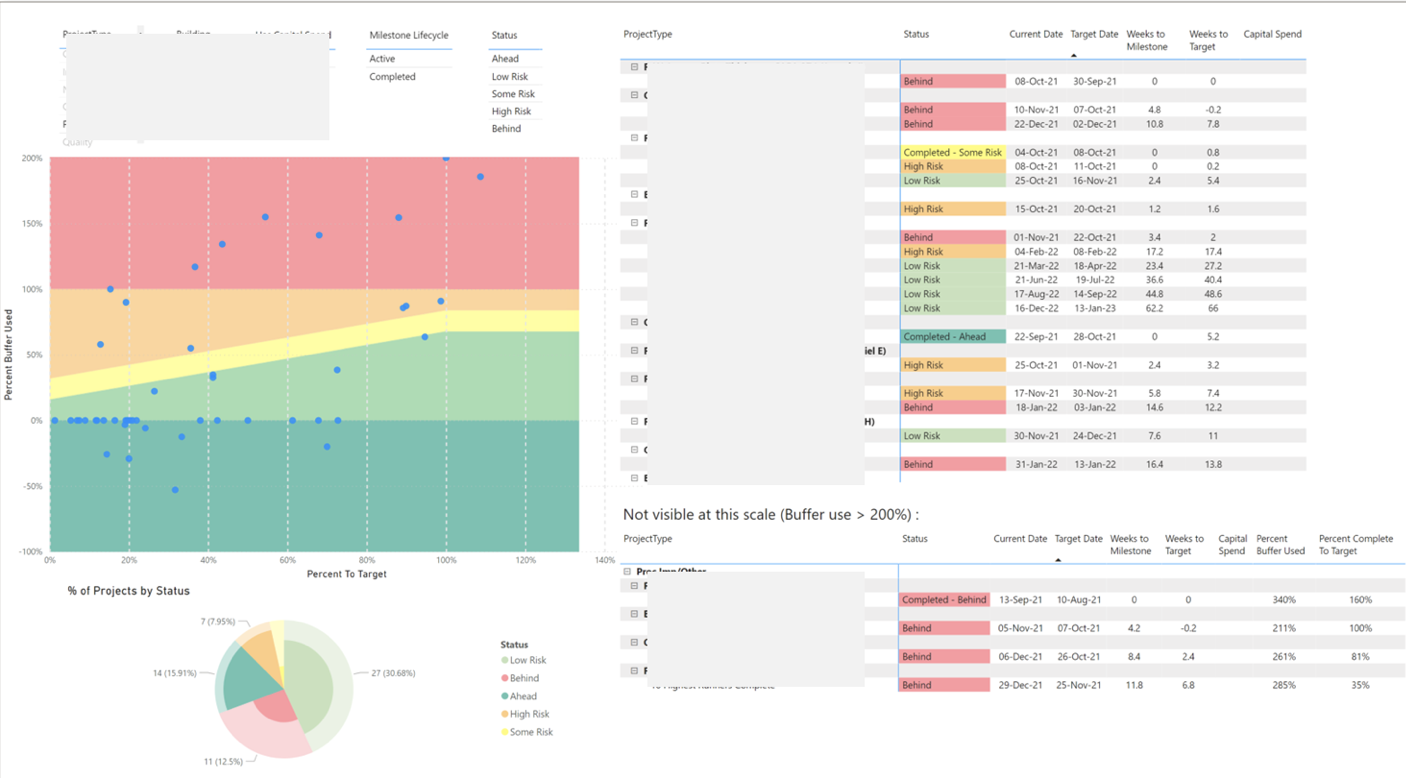Click the "35%" percent complete value

[x=1361, y=686]
